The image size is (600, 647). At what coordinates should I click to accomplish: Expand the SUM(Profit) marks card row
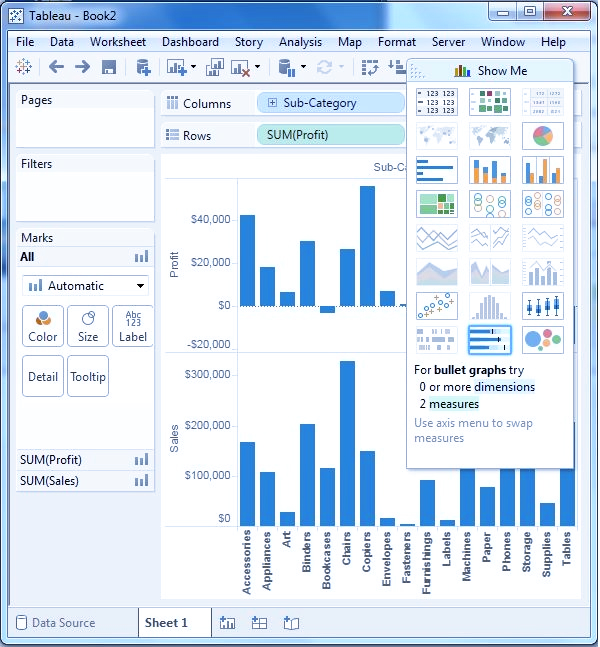pos(85,460)
